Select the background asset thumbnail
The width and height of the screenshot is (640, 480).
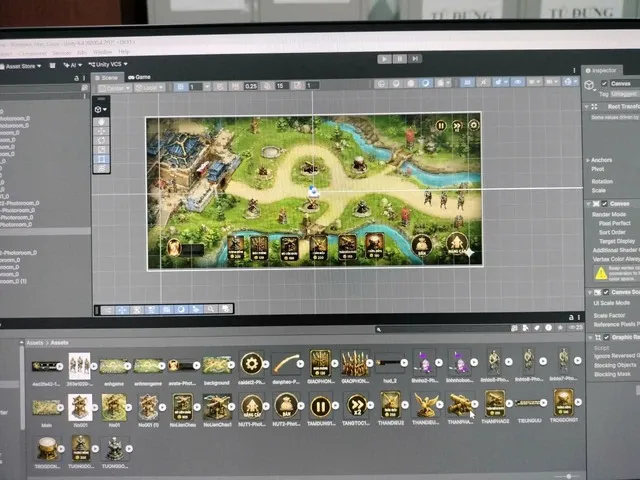[x=217, y=365]
